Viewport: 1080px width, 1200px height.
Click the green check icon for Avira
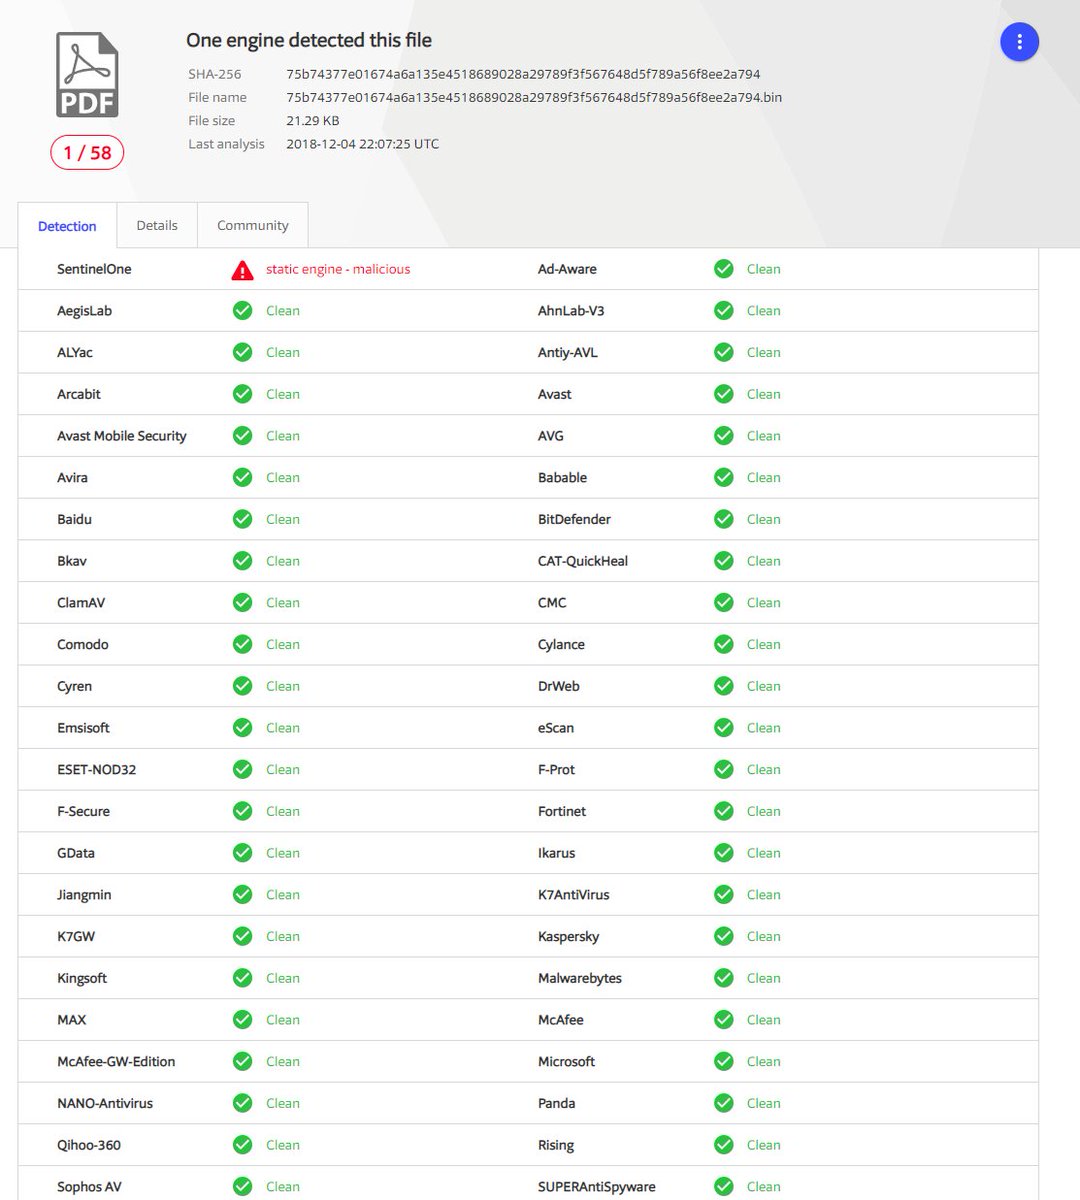(x=242, y=478)
